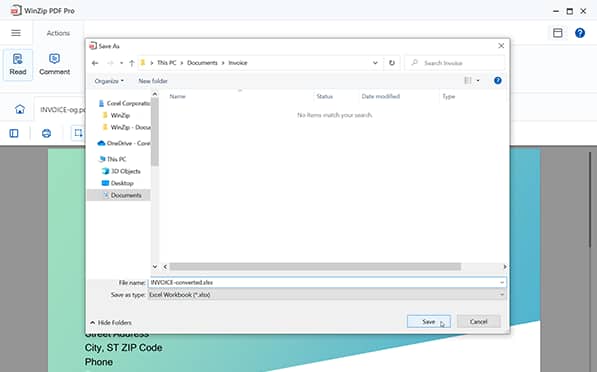This screenshot has width=597, height=372.
Task: Open the Actions tab
Action: (x=58, y=33)
